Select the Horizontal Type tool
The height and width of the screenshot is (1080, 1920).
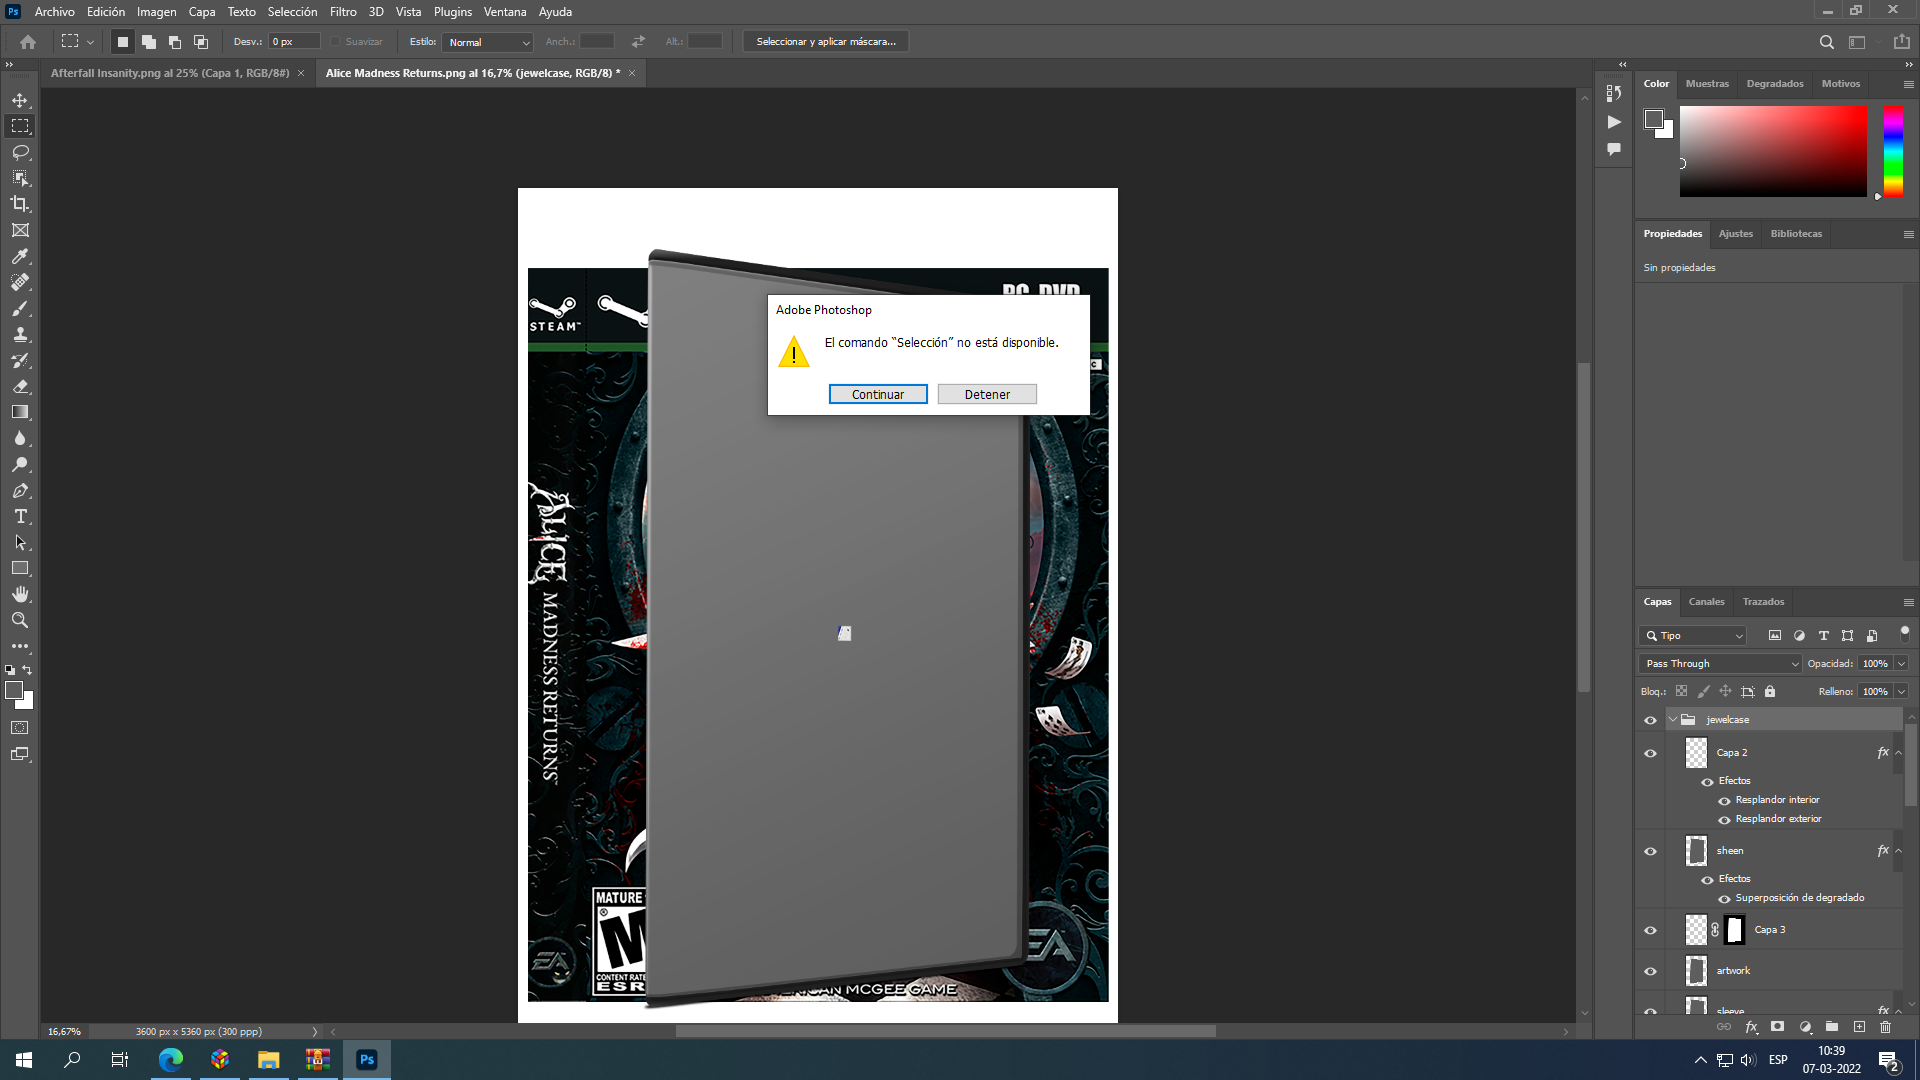[20, 516]
